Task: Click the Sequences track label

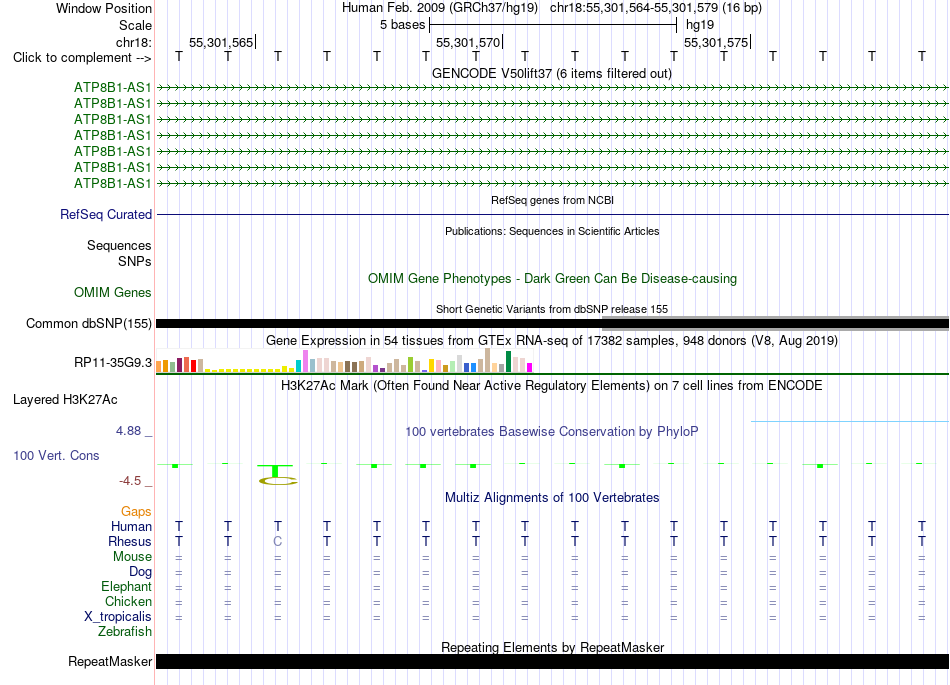Action: (119, 245)
